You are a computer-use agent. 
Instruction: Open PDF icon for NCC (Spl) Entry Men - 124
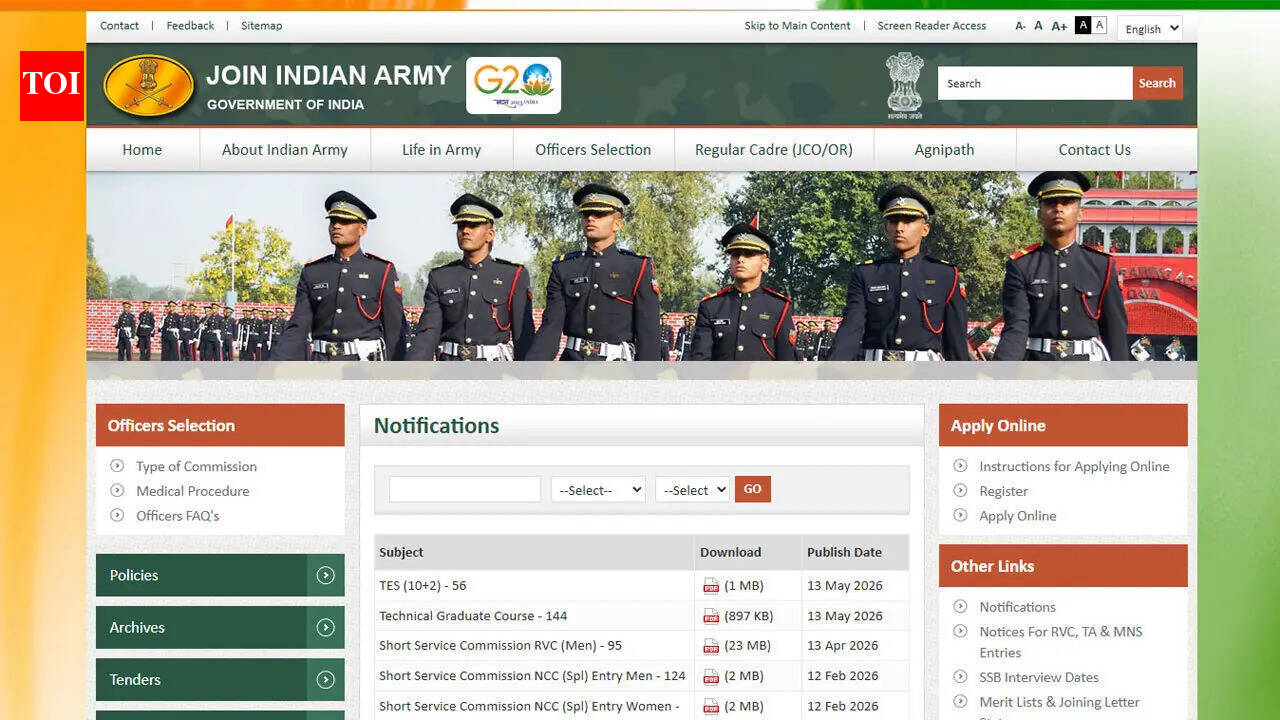pos(711,676)
